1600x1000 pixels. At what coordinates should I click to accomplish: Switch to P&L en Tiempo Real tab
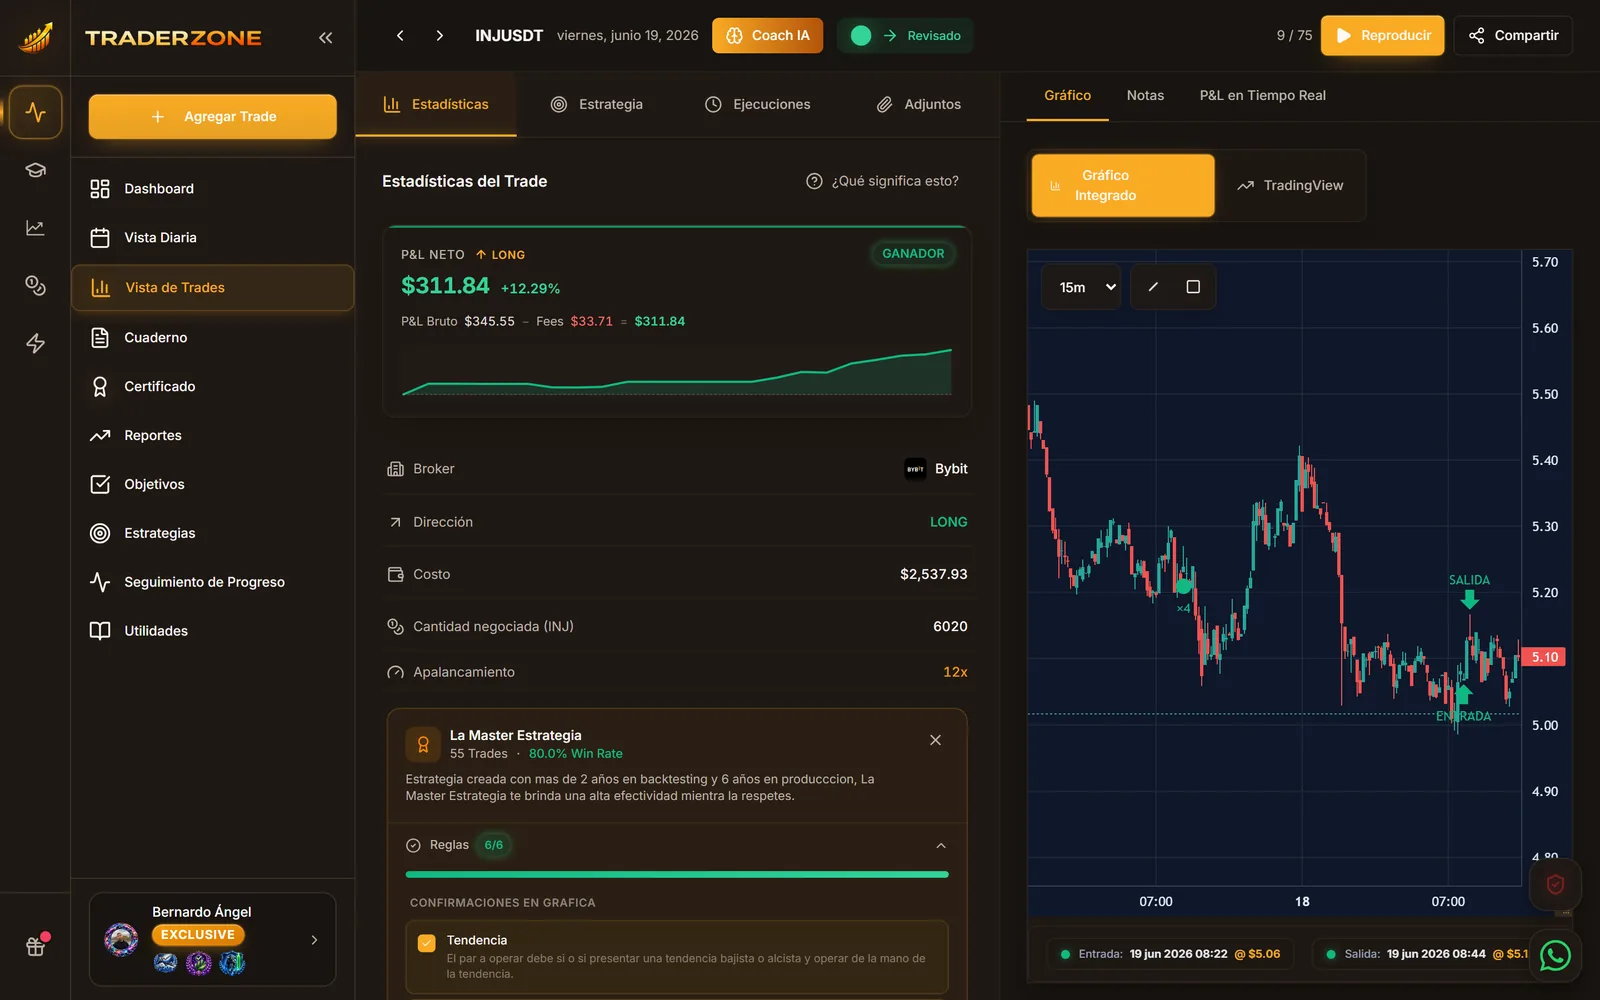pos(1262,96)
